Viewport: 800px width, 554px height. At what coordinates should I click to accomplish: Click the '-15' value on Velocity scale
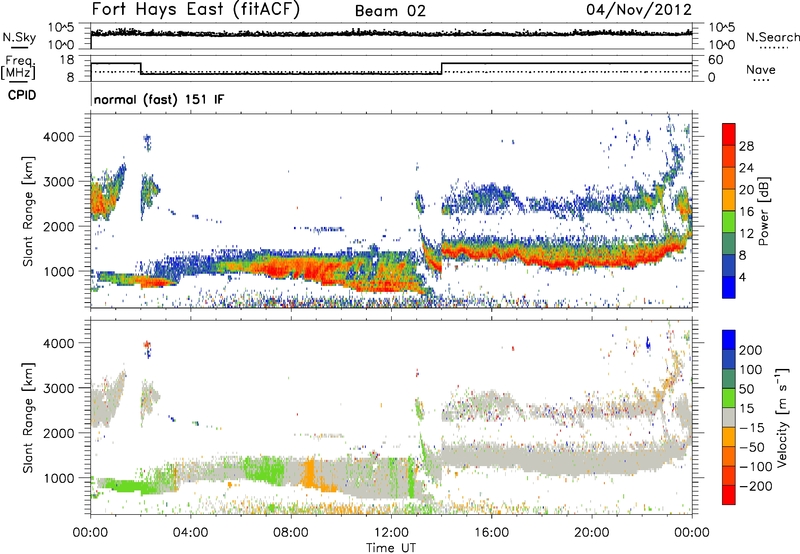(752, 428)
